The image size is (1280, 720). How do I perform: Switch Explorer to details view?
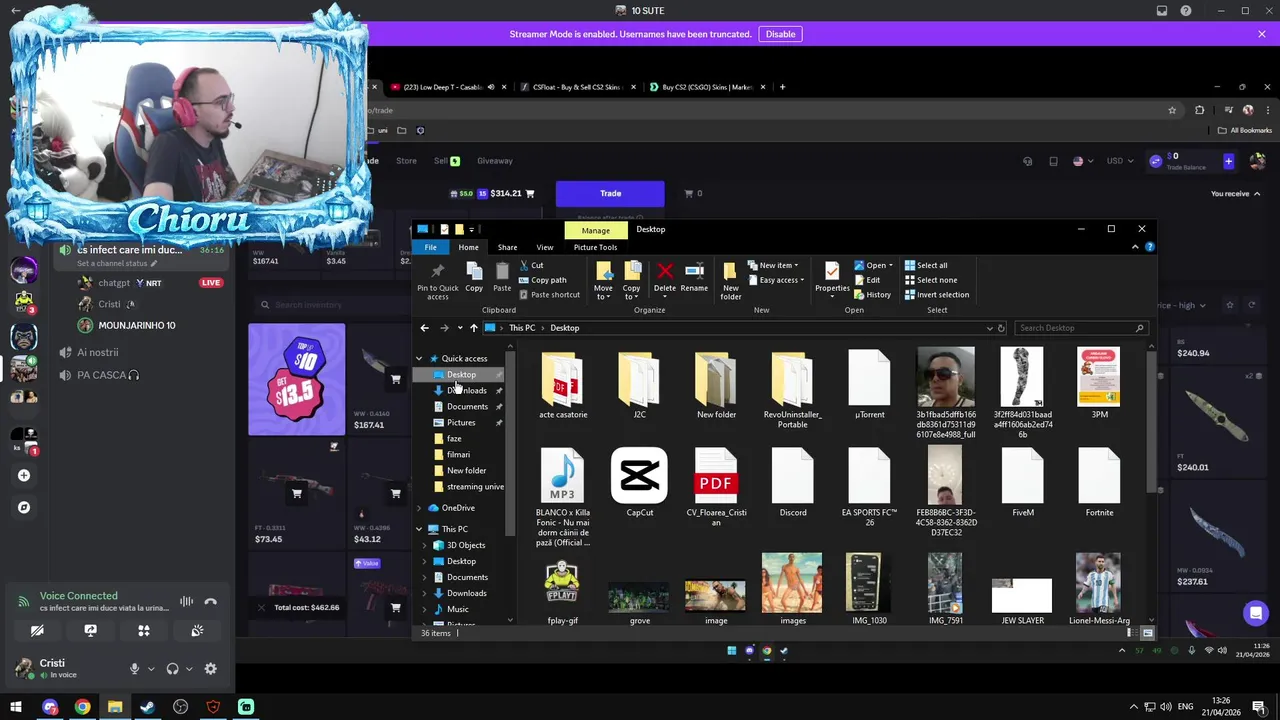[1132, 633]
